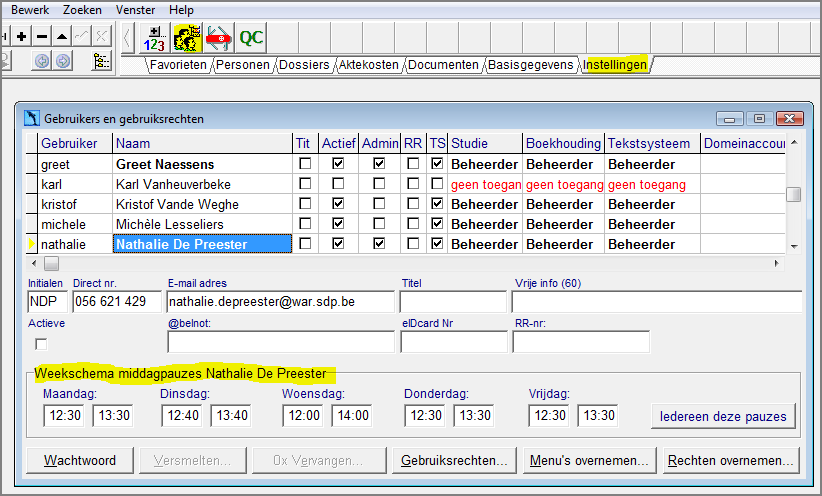
Task: Click the minus (delete record) toolbar icon
Action: click(x=42, y=37)
